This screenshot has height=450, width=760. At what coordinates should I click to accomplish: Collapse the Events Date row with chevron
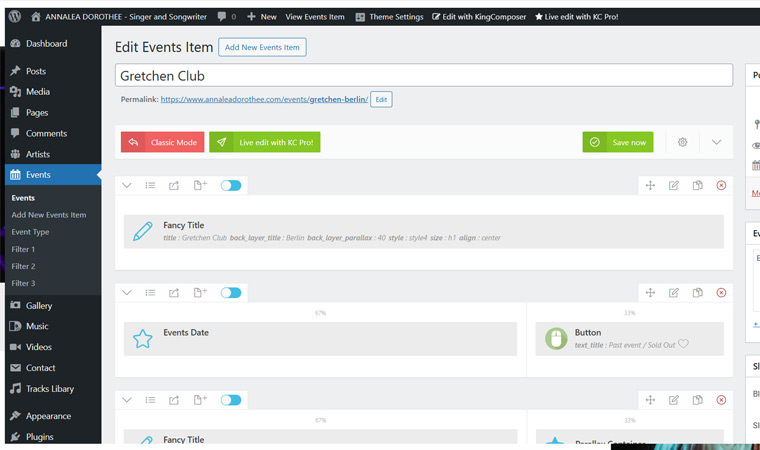pos(127,292)
